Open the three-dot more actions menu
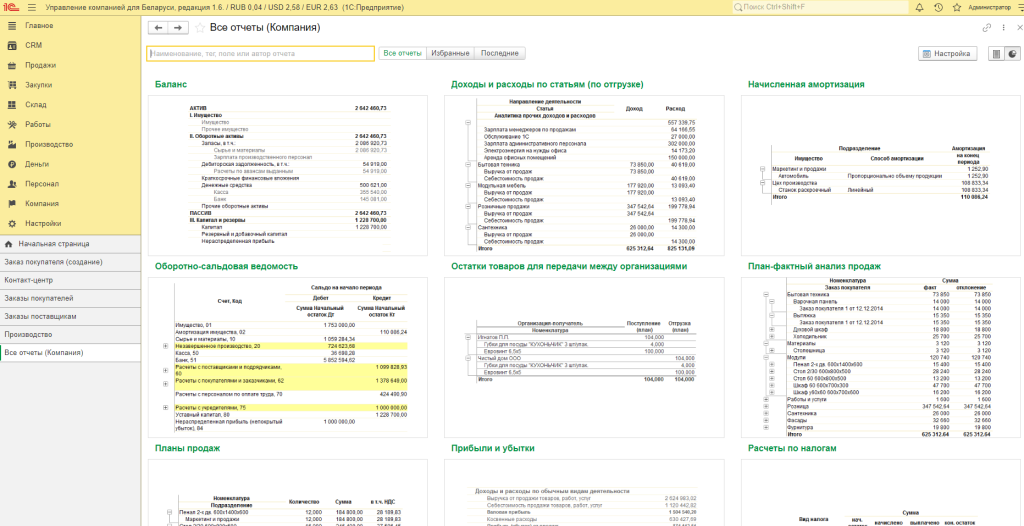Viewport: 1024px width, 526px height. click(x=1003, y=28)
